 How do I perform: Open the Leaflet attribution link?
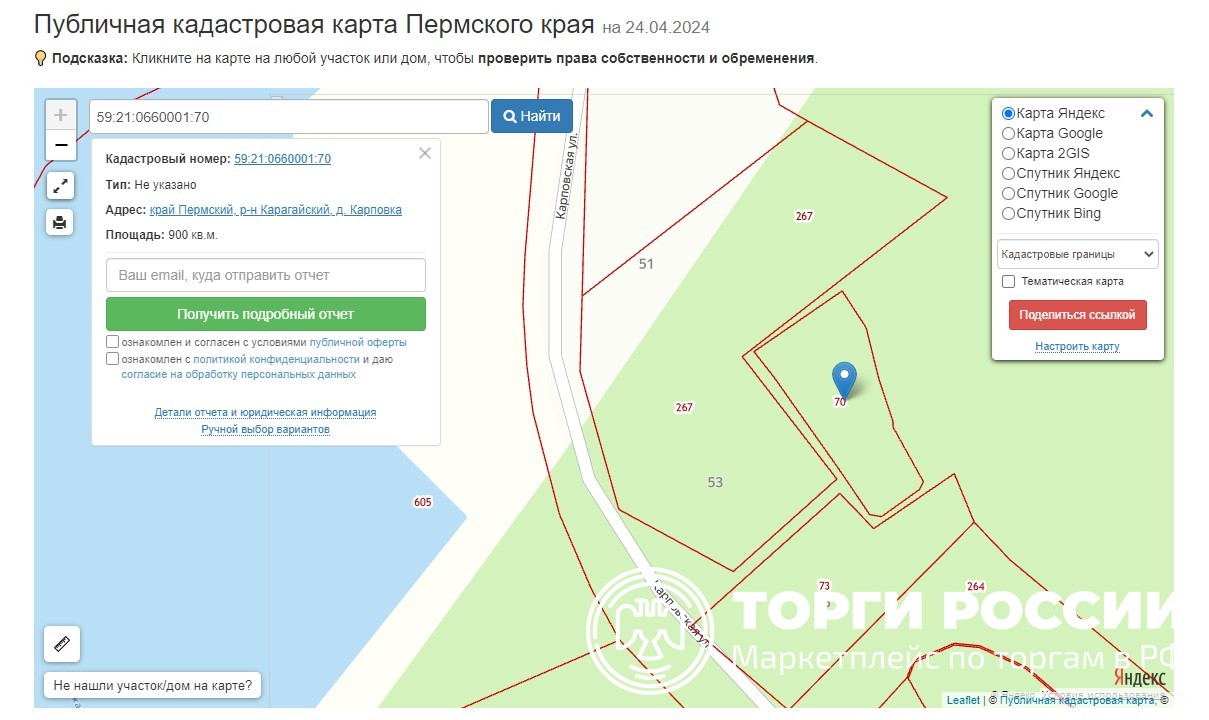963,700
